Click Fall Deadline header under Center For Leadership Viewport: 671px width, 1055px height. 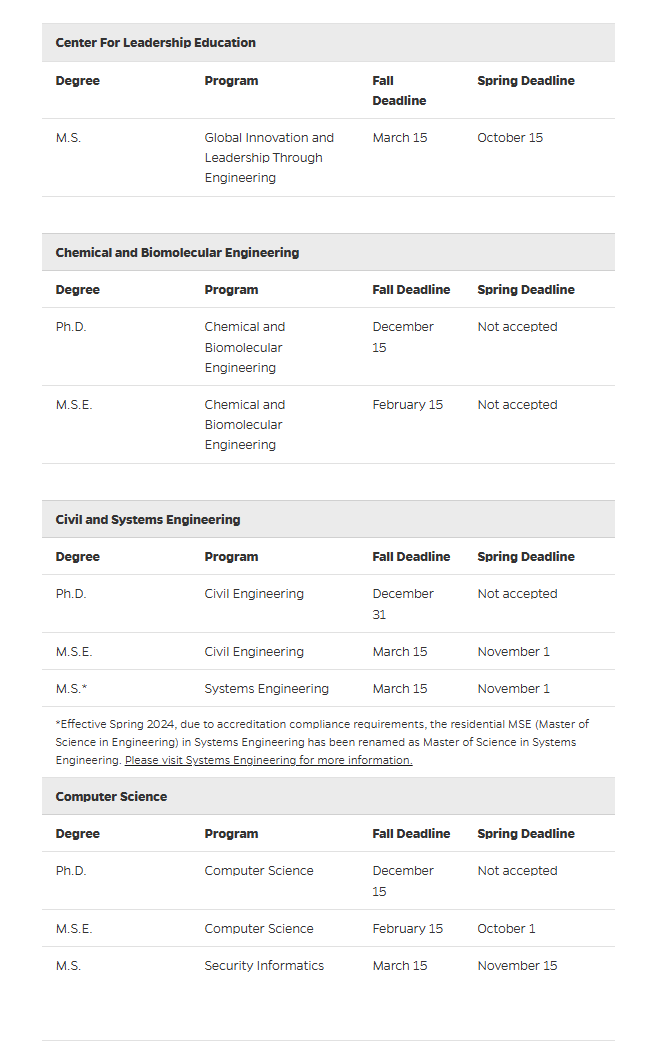(399, 91)
